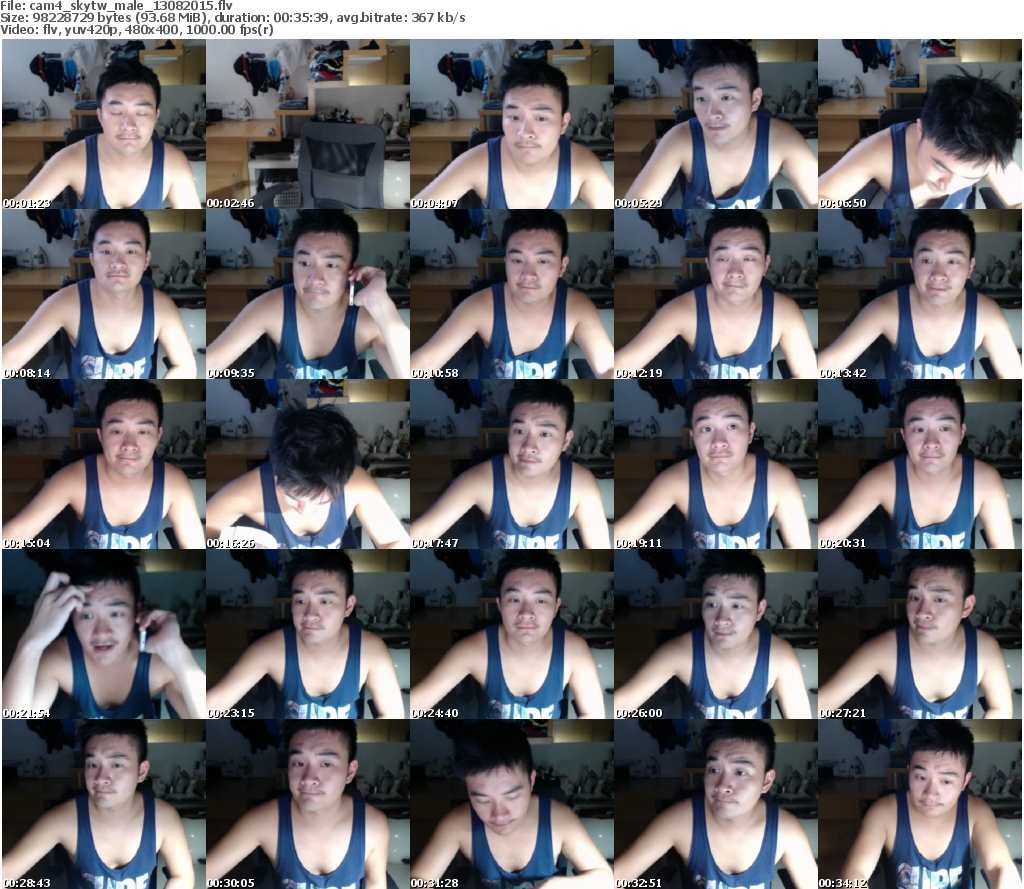Select the thumbnail at 00:17:47
1024x889 pixels.
(x=511, y=464)
